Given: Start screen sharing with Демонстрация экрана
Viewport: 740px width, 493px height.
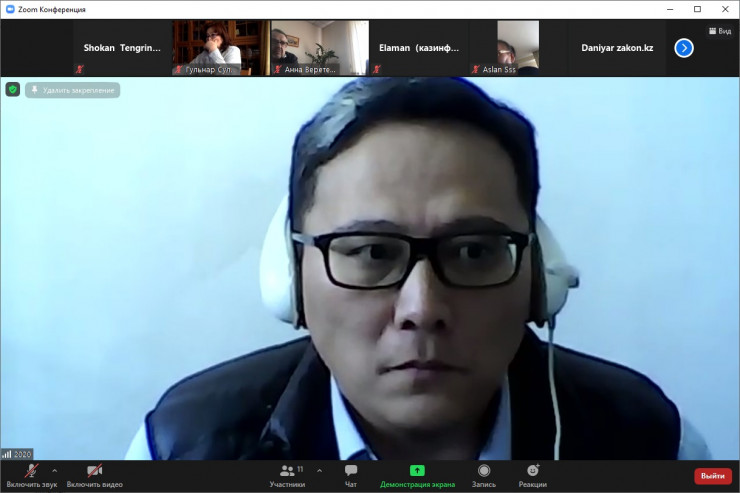Looking at the screenshot, I should [417, 471].
